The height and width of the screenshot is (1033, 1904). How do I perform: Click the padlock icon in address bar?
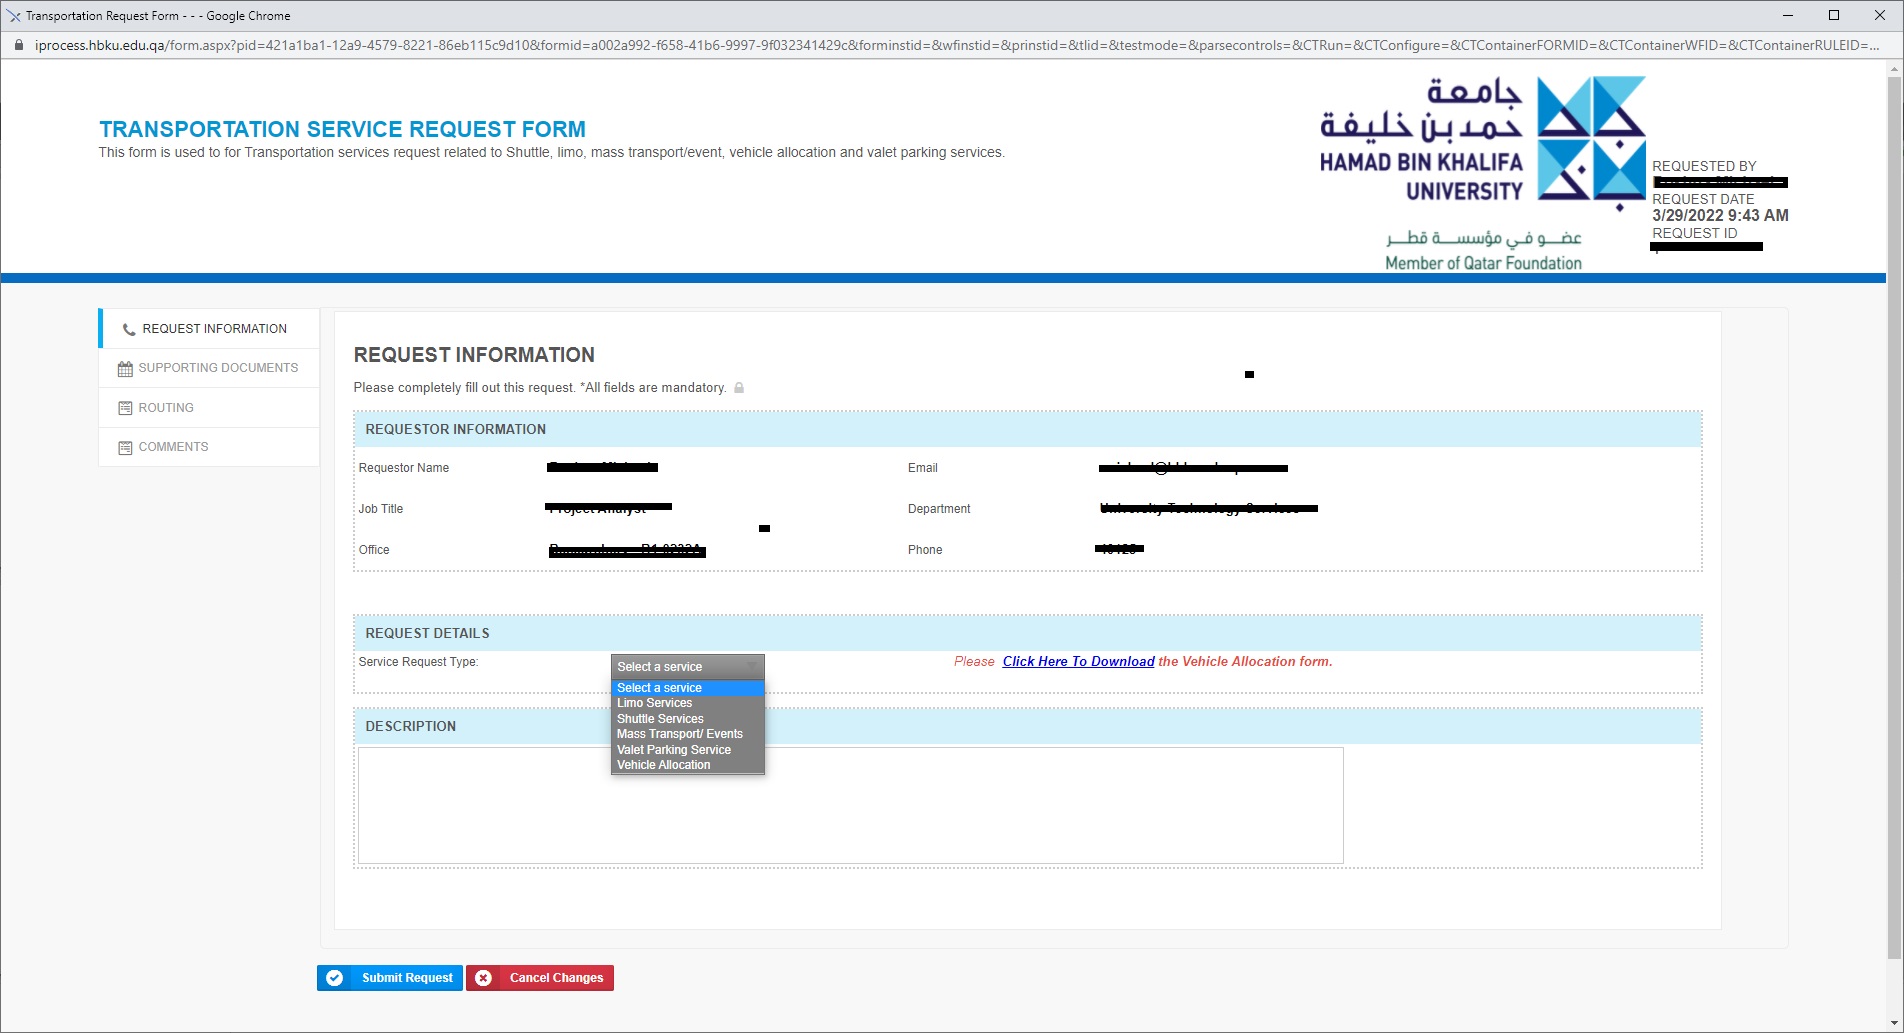point(18,45)
